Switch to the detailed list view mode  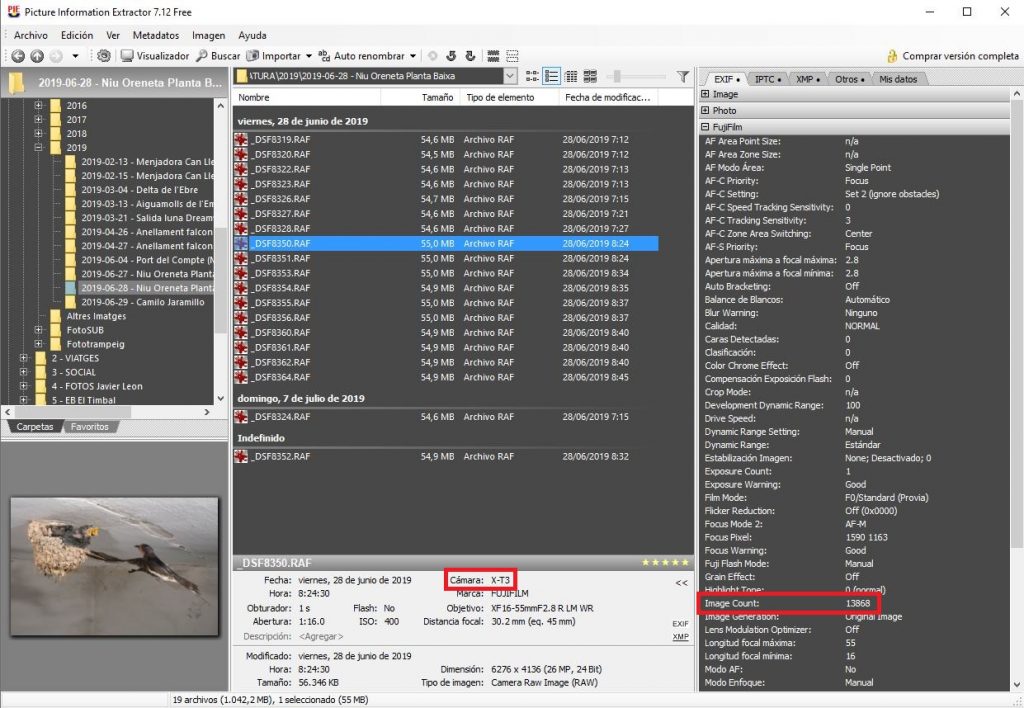coord(551,76)
